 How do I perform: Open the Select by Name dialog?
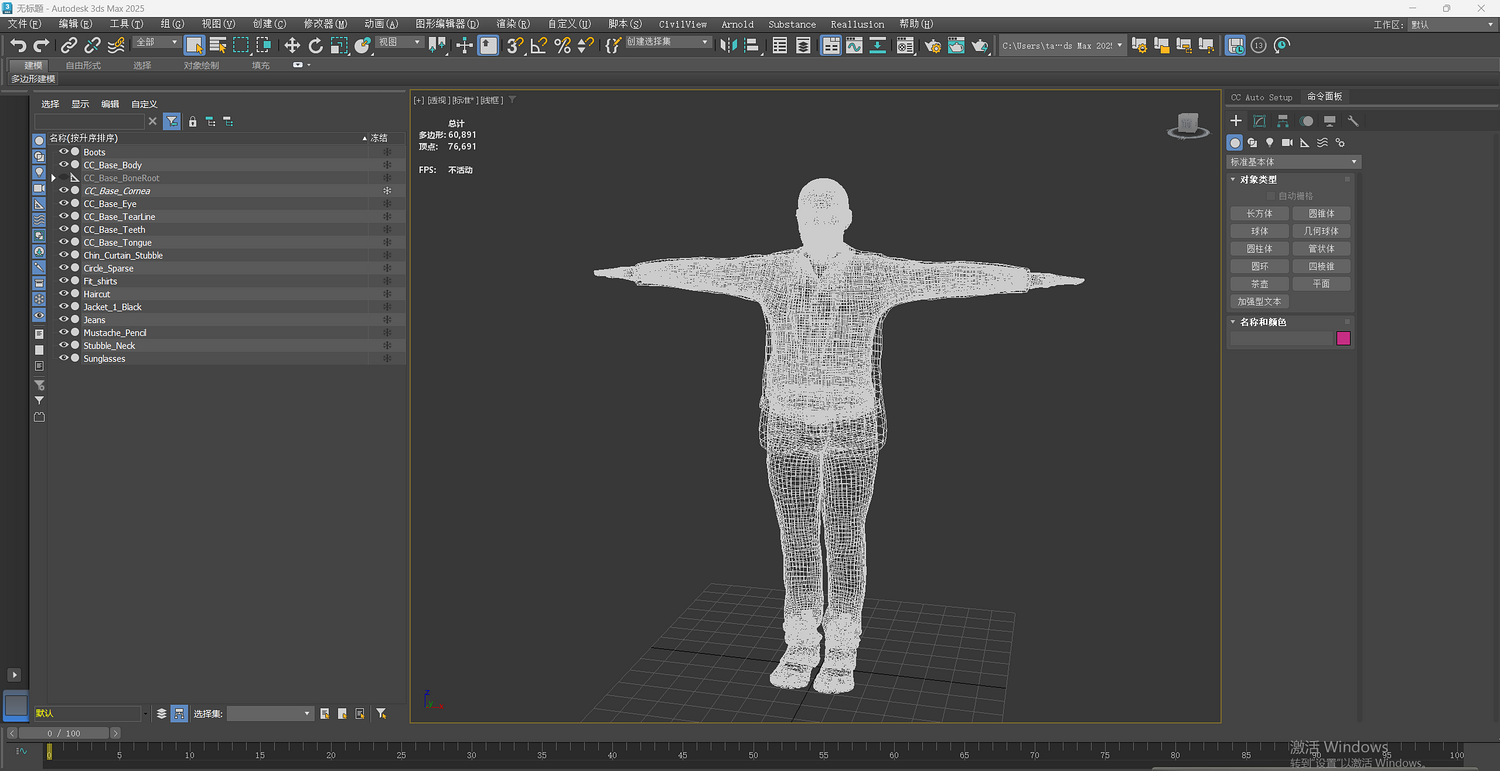point(218,45)
